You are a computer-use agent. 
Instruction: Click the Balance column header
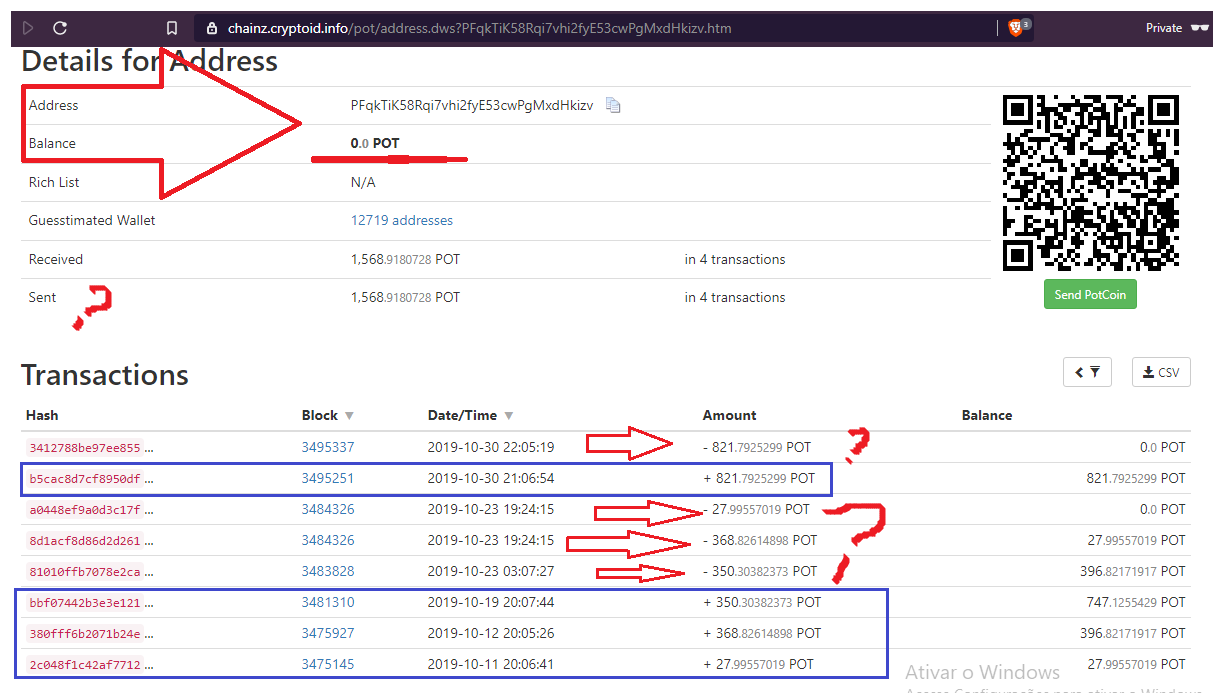tap(987, 415)
